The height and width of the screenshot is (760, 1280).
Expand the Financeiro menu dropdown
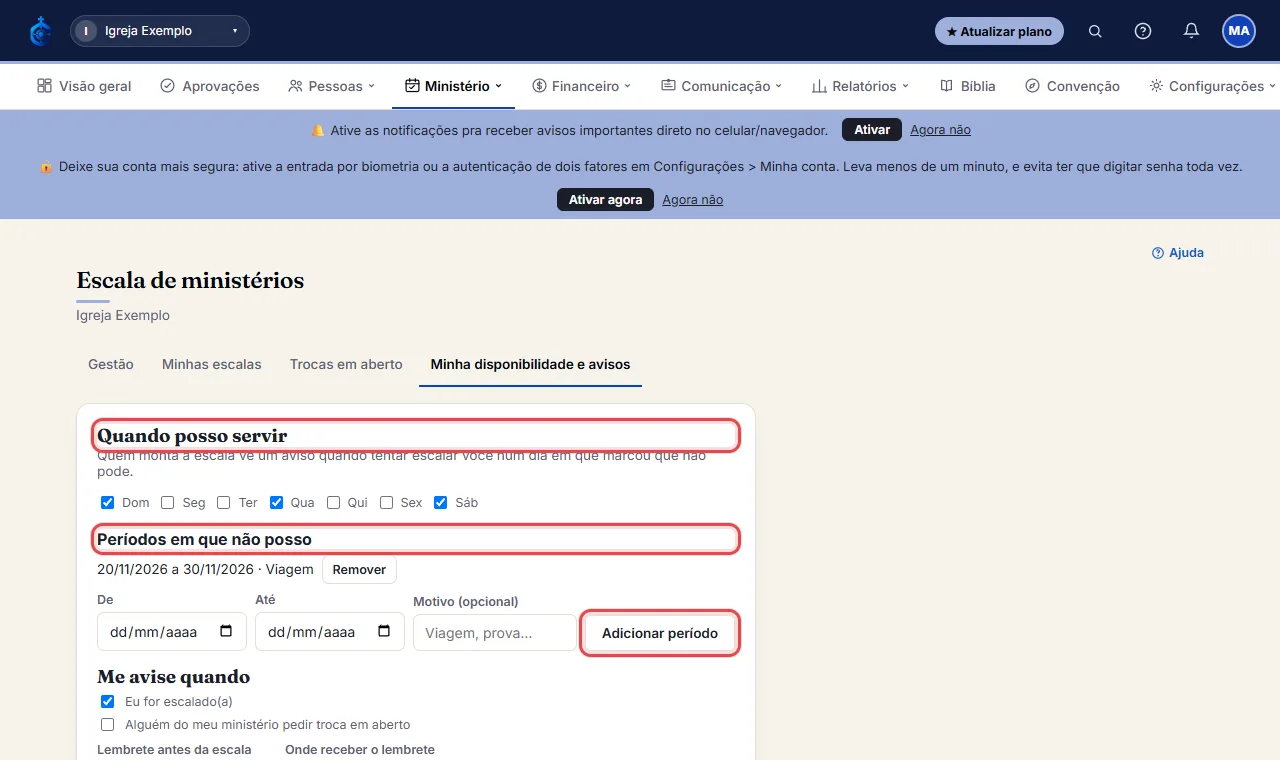coord(582,86)
